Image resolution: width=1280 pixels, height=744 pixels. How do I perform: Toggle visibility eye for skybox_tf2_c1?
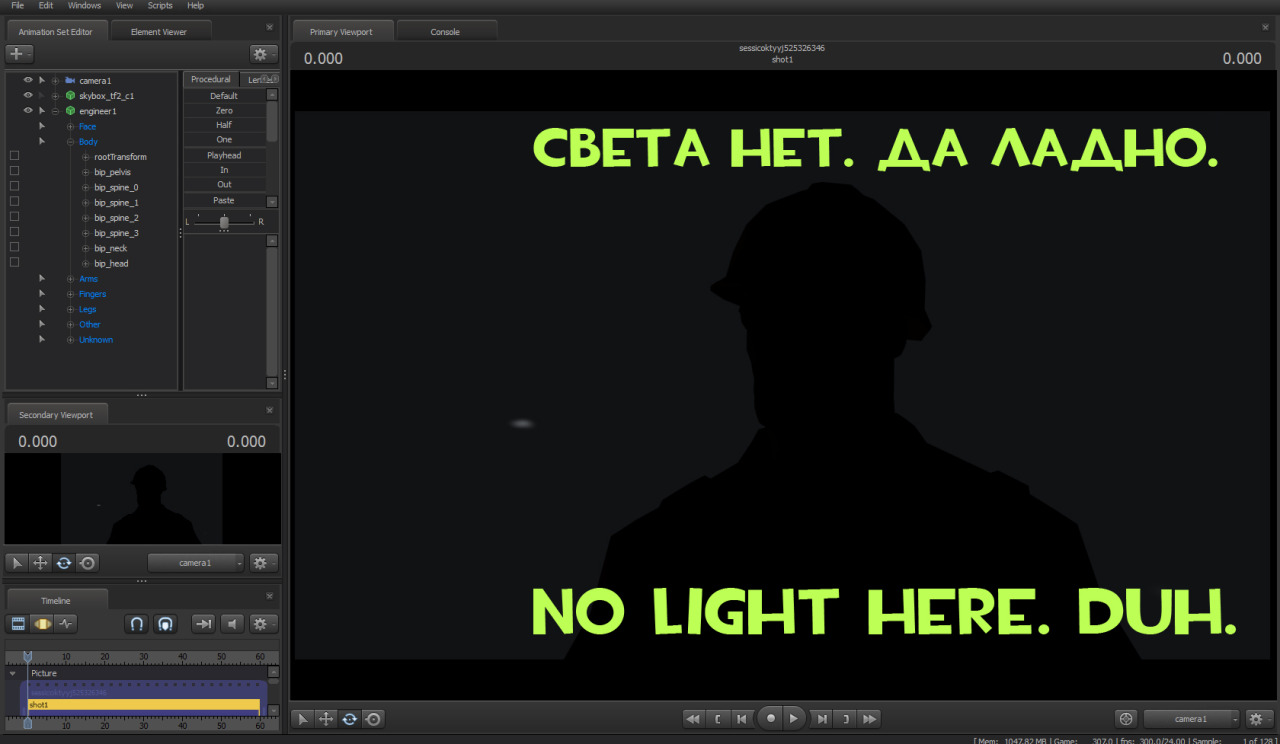(28, 95)
